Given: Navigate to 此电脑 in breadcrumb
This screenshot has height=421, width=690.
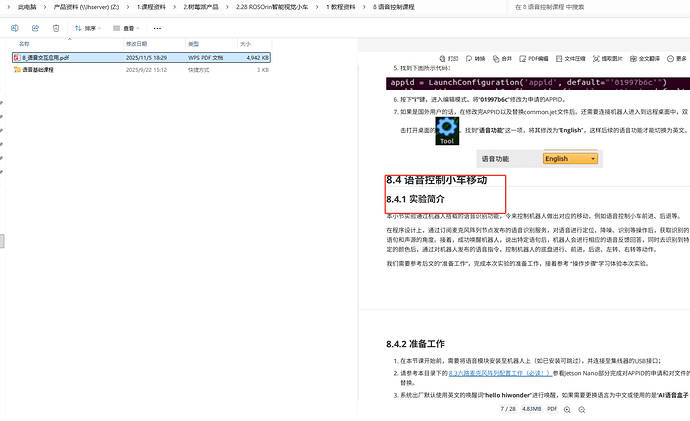Looking at the screenshot, I should [27, 7].
